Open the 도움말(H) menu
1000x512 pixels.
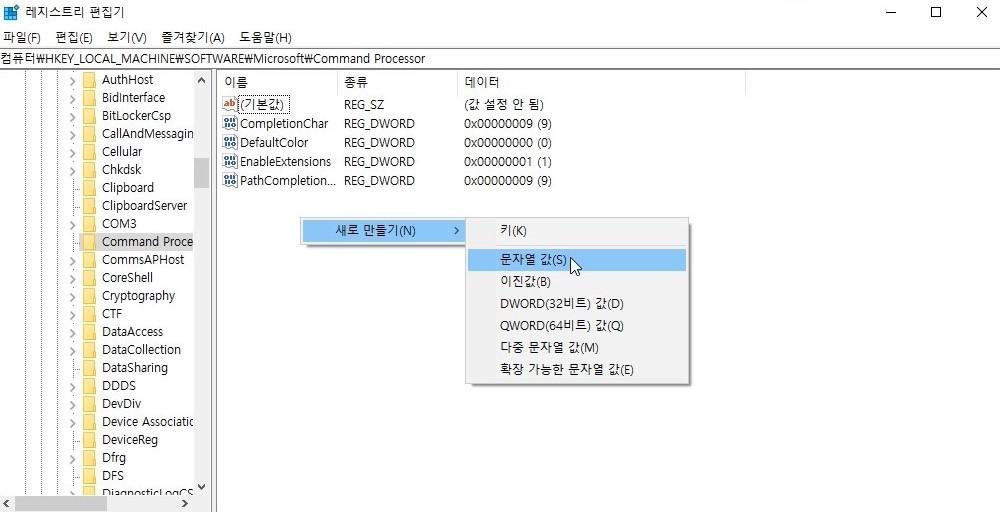[265, 38]
